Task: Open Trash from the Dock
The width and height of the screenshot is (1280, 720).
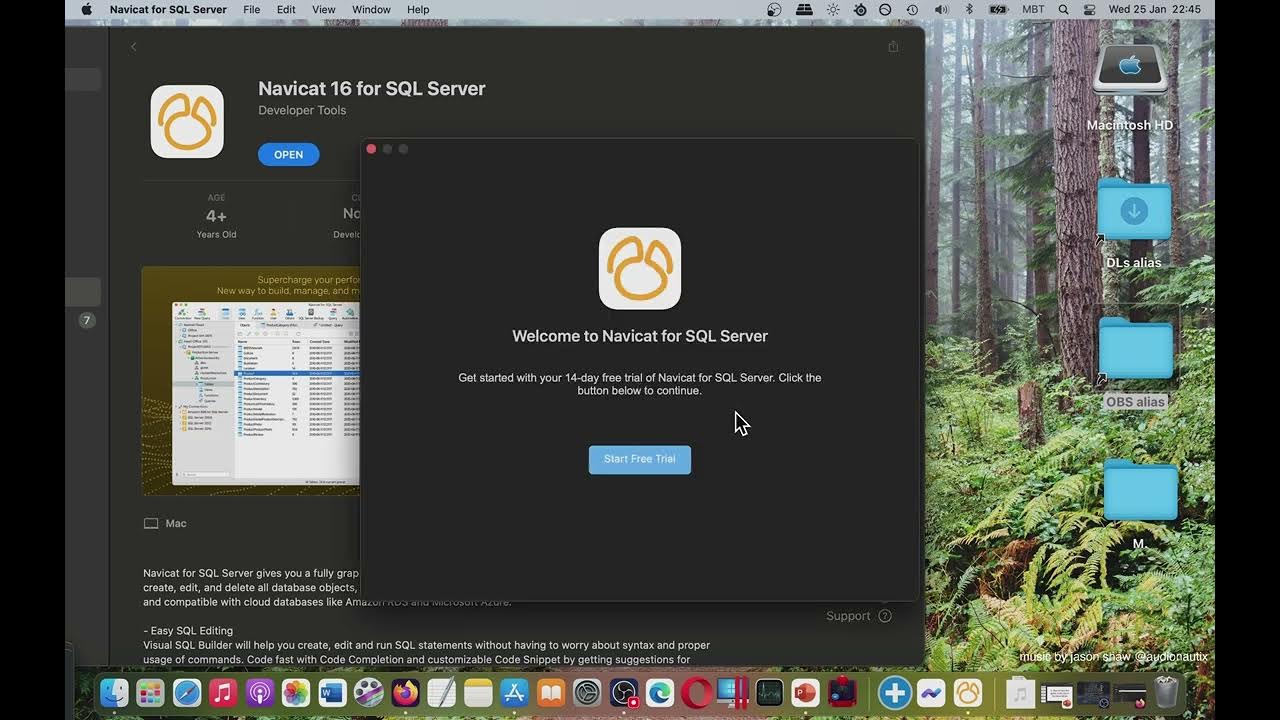Action: pos(1166,692)
